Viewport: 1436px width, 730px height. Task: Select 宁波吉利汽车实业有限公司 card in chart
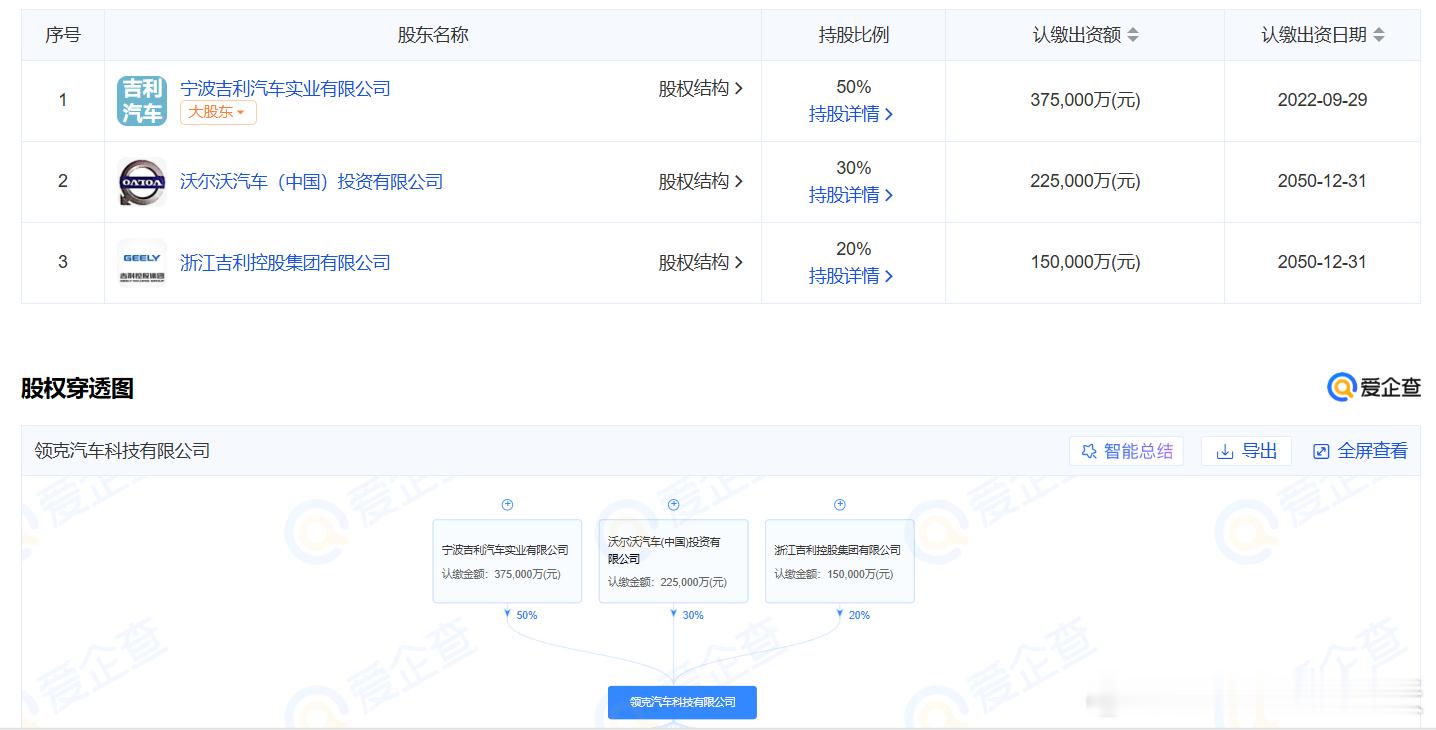click(507, 561)
